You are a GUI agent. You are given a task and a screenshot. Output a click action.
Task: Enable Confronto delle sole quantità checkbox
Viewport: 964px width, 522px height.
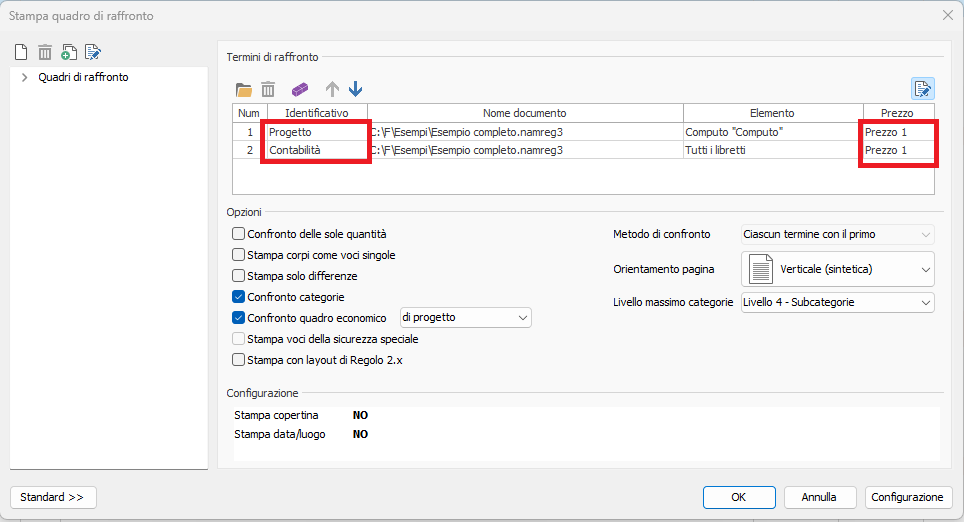pyautogui.click(x=238, y=234)
